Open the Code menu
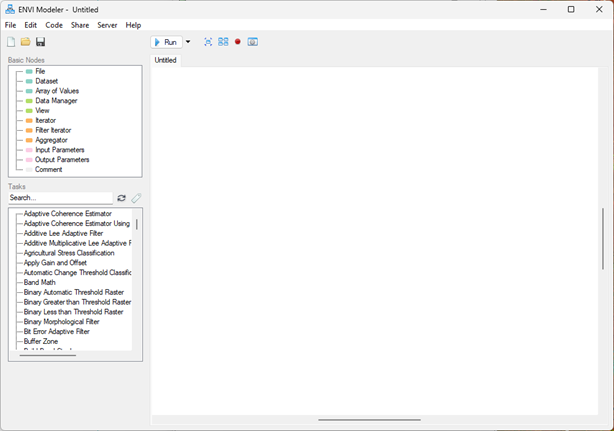Screen dimensions: 614x431 coord(54,25)
